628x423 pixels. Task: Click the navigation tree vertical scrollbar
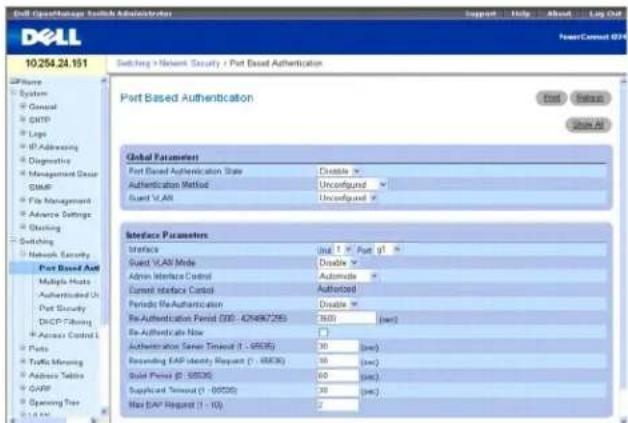pyautogui.click(x=104, y=246)
